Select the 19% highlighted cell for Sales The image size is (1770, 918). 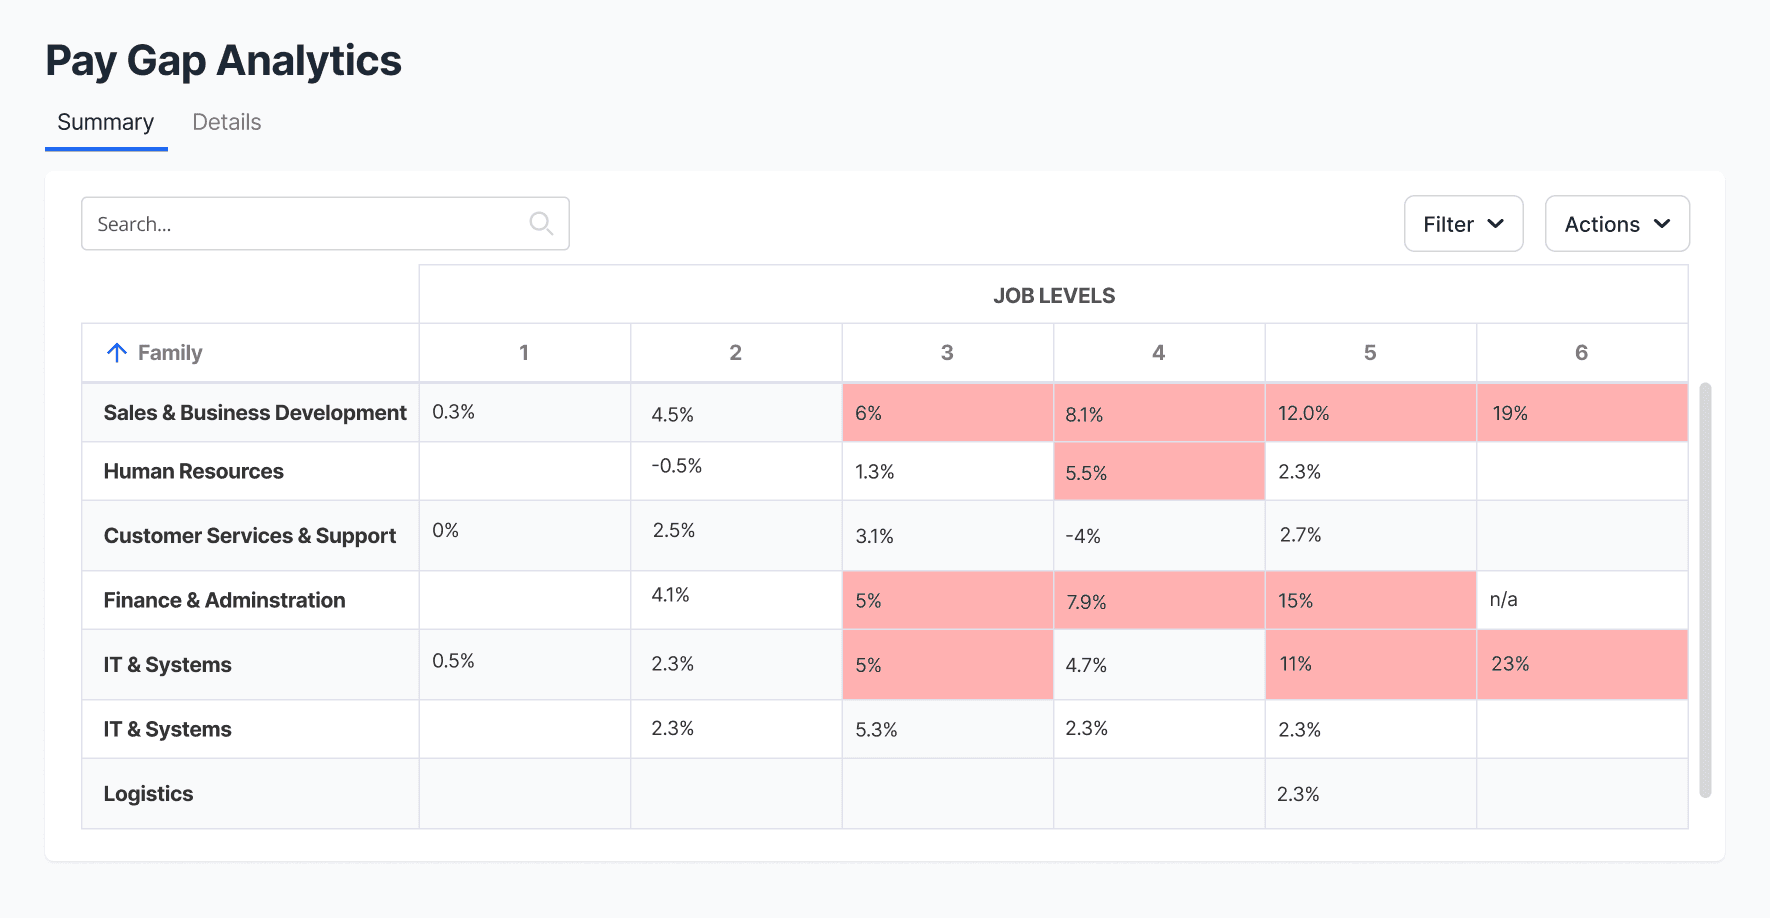[1582, 413]
